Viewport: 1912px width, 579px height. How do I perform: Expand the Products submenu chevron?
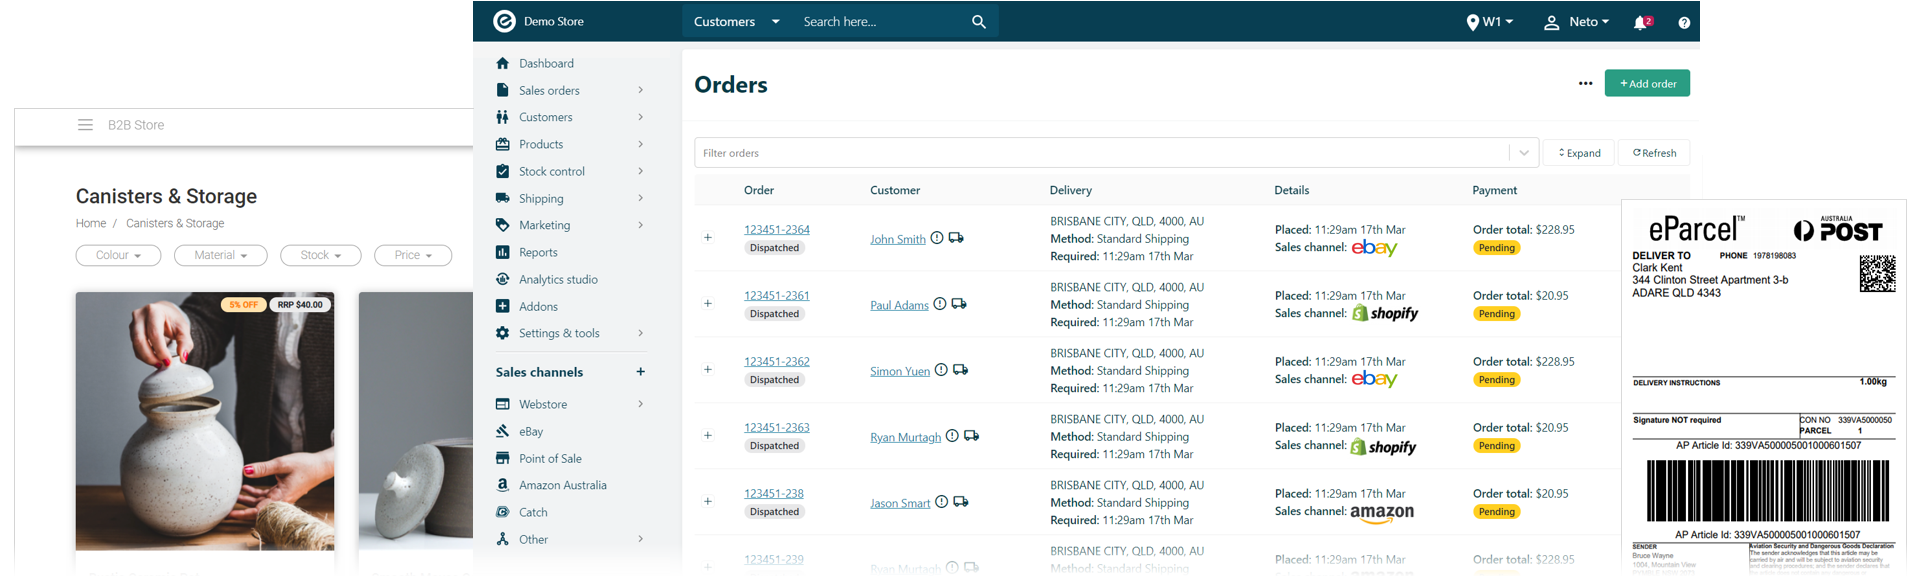640,144
